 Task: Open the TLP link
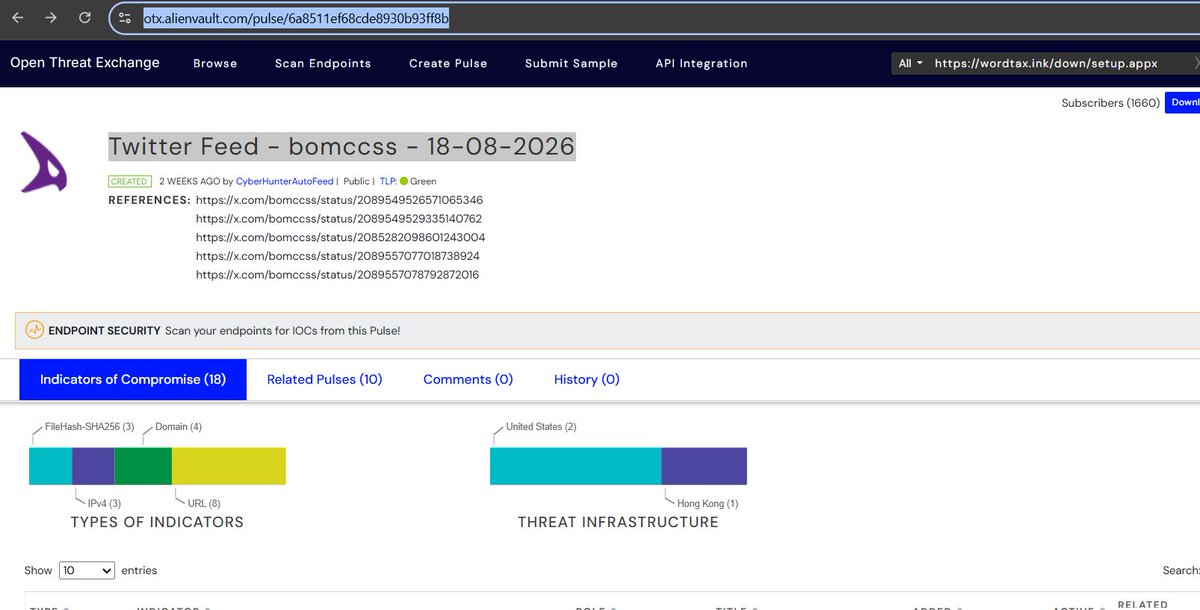click(x=388, y=182)
